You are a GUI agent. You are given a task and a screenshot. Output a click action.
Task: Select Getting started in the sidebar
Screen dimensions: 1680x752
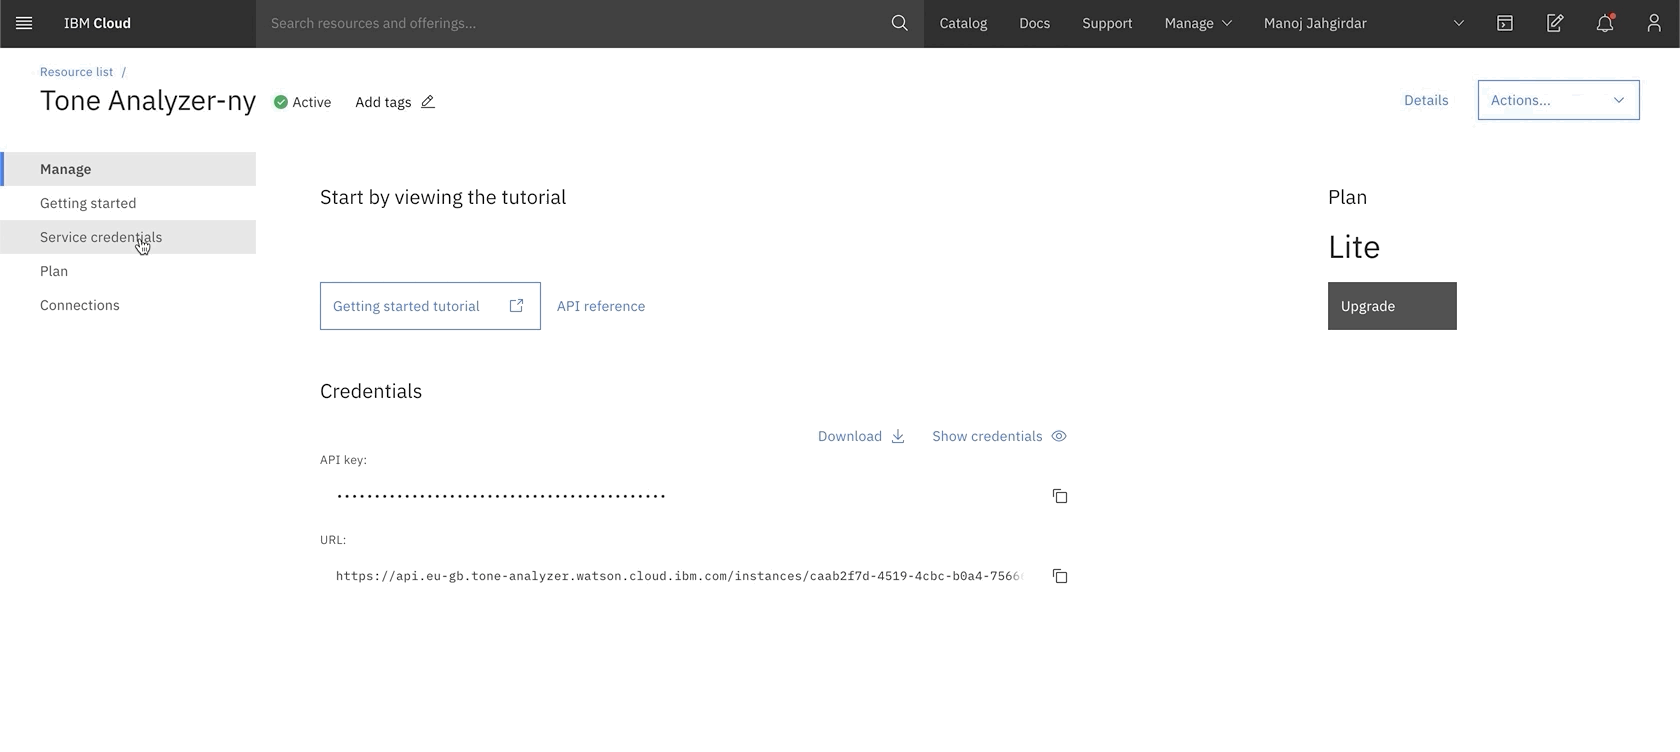point(128,203)
